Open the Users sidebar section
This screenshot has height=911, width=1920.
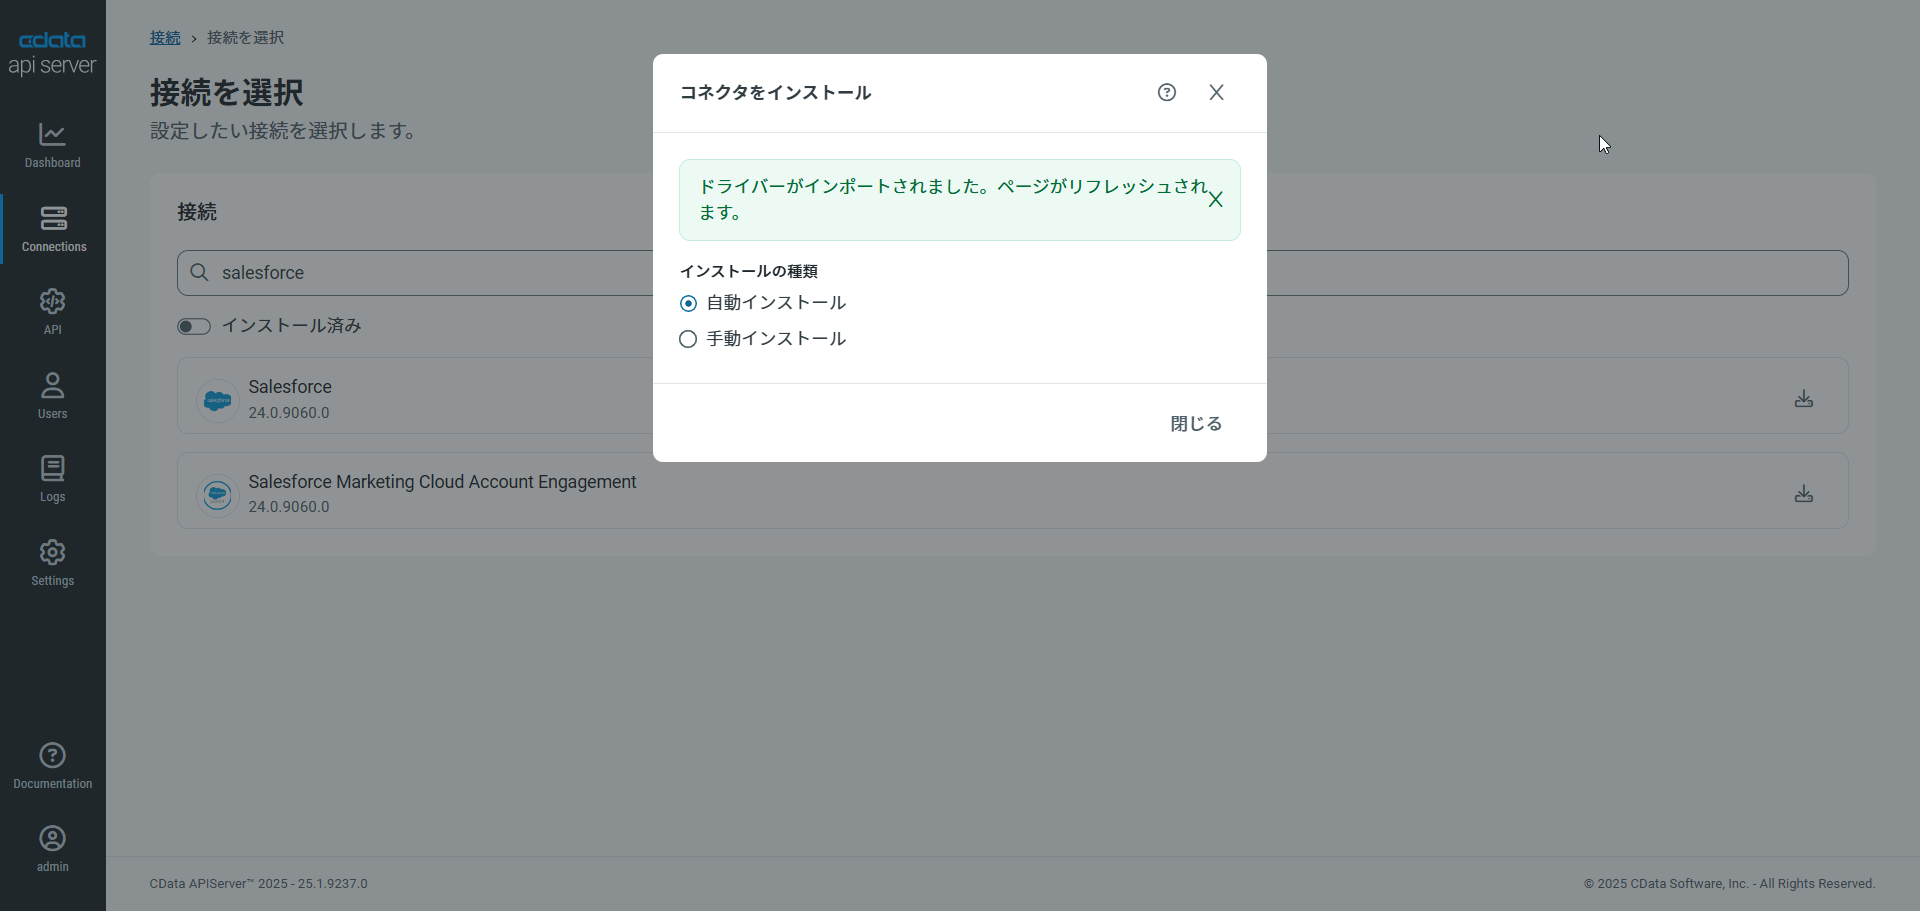pos(52,396)
